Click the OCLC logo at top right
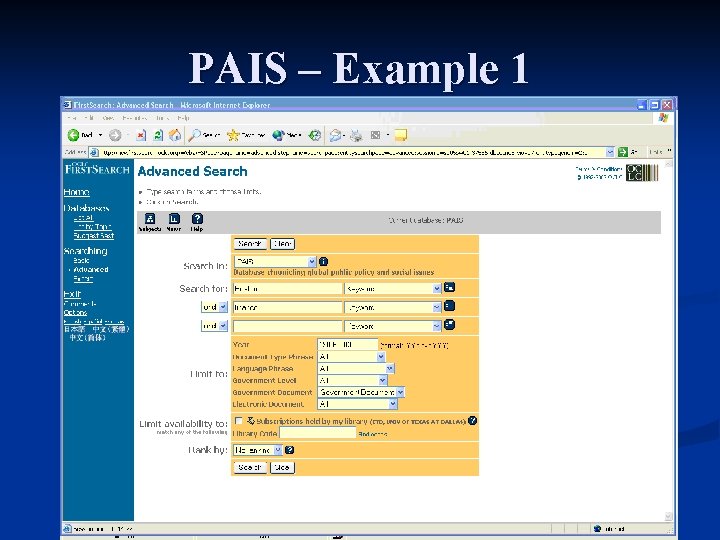Image resolution: width=720 pixels, height=540 pixels. (x=642, y=173)
